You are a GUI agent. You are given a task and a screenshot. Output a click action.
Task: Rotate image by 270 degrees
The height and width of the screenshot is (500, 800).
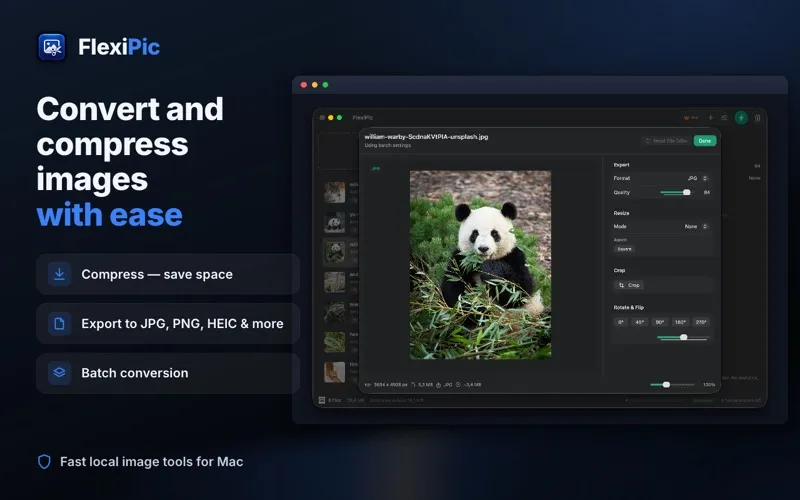[701, 322]
